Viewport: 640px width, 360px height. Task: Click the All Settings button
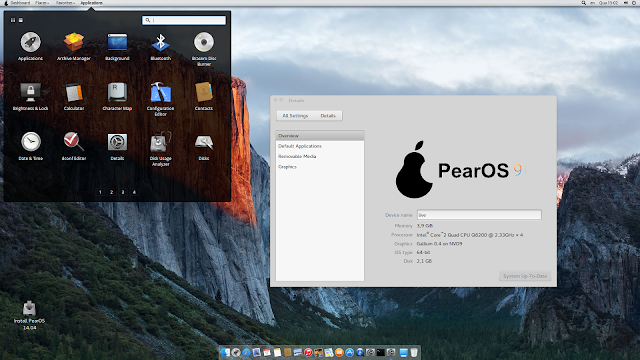295,116
